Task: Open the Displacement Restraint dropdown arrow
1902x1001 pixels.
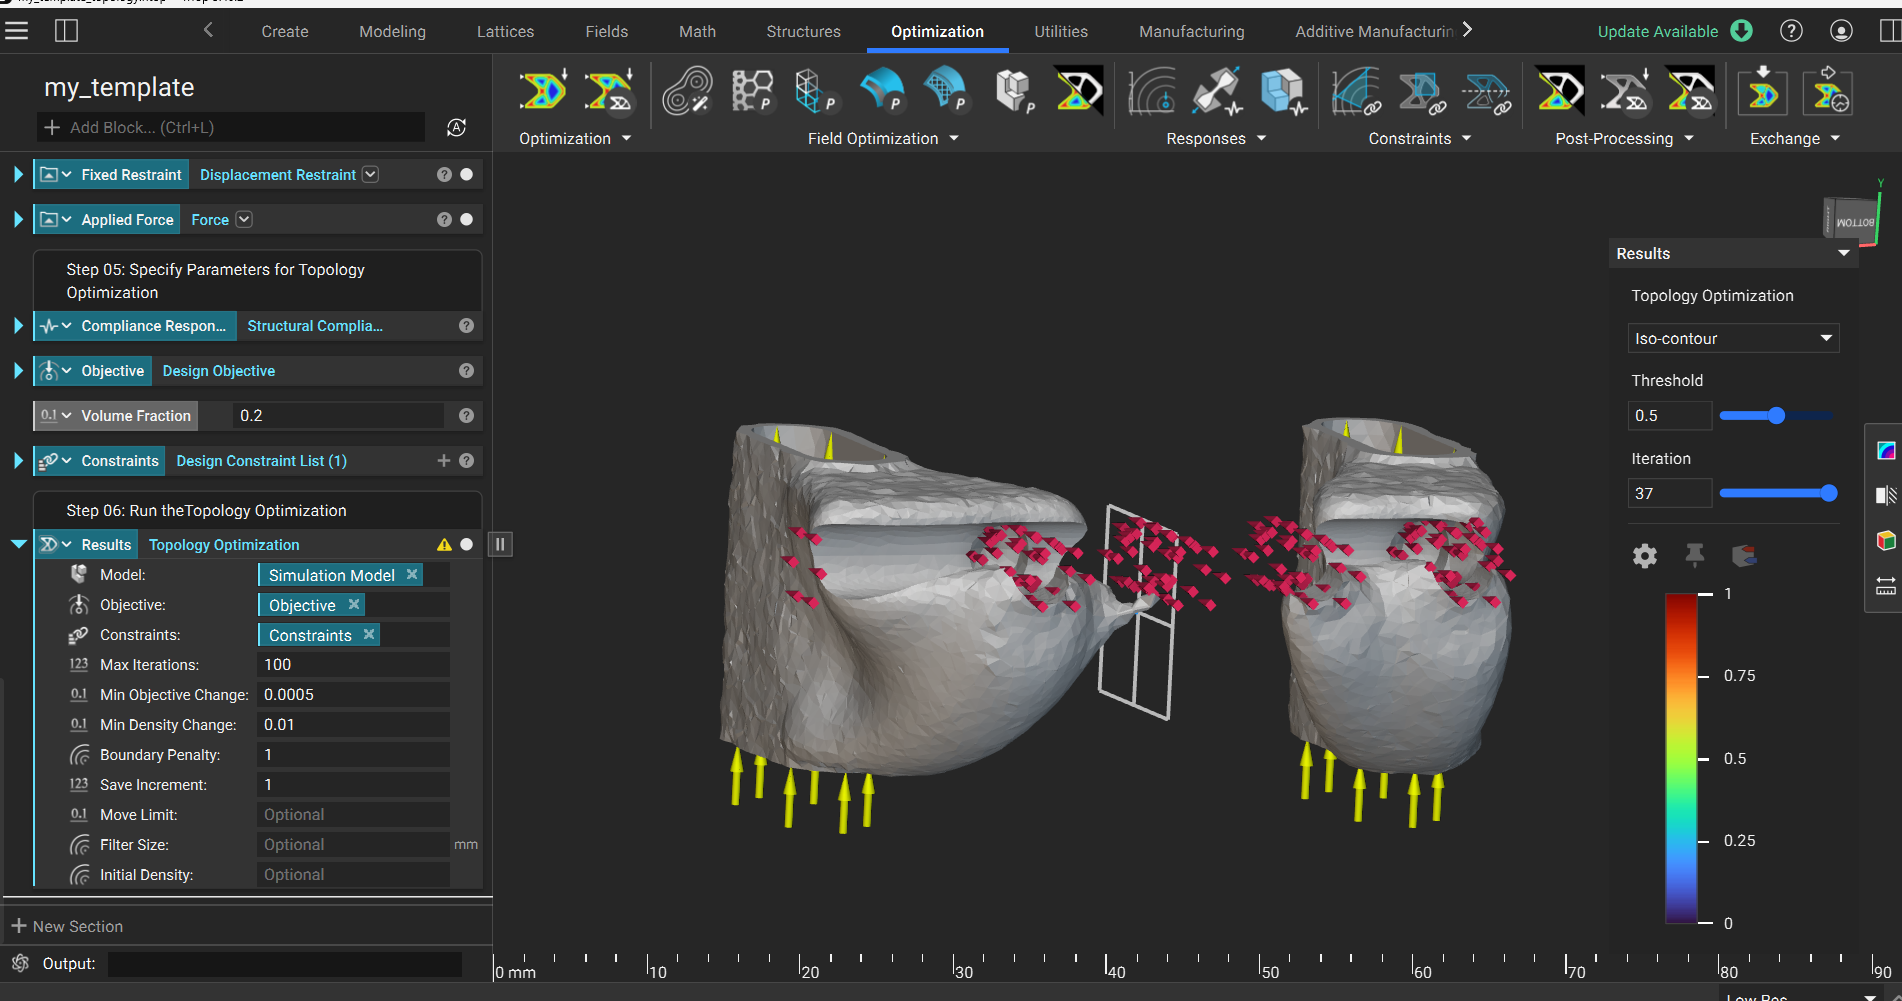Action: click(x=370, y=174)
